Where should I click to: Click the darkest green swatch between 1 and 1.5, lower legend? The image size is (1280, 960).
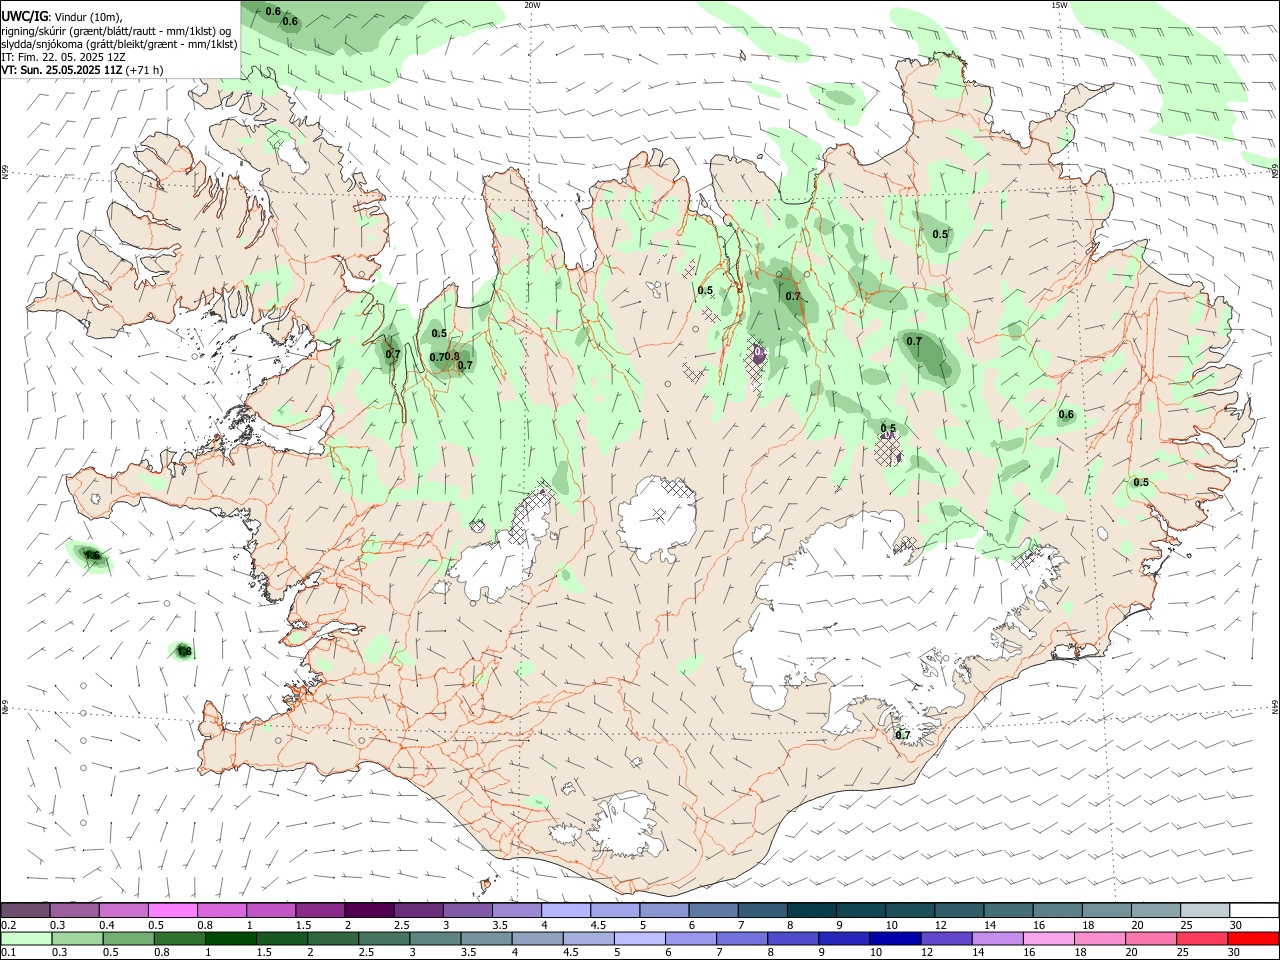[231, 939]
